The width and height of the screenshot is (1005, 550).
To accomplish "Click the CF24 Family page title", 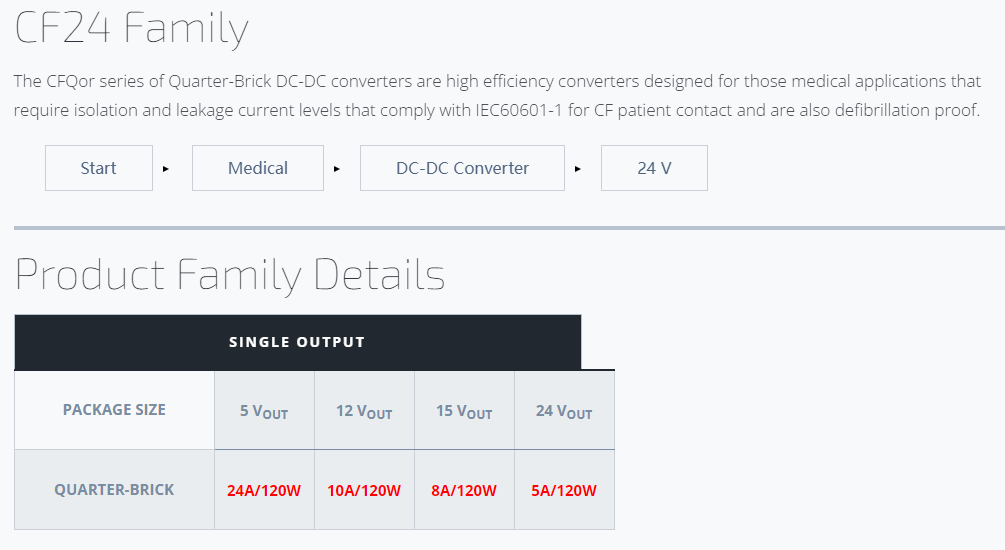I will 131,29.
